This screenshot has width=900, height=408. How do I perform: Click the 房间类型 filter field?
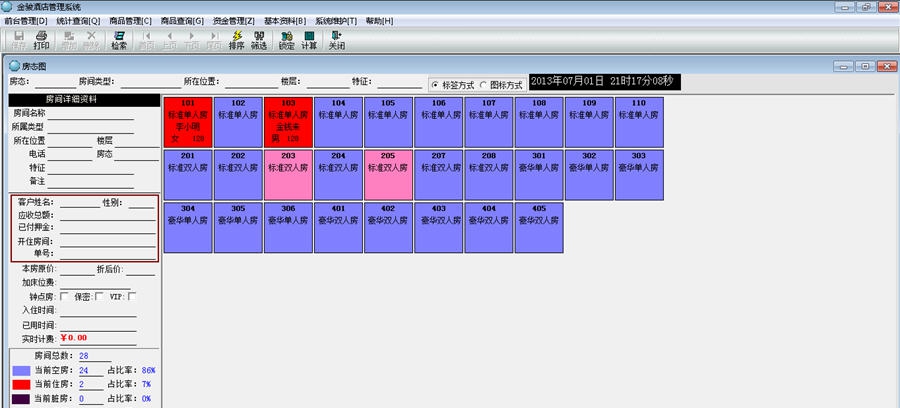(x=149, y=82)
